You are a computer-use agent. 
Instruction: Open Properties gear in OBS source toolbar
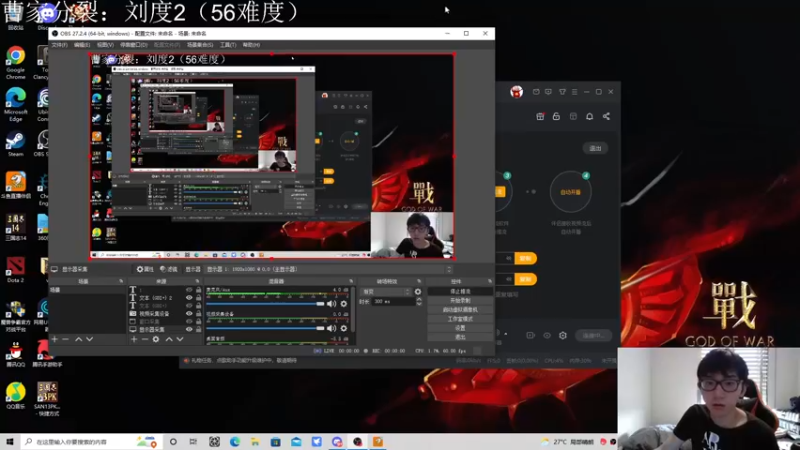[x=145, y=269]
